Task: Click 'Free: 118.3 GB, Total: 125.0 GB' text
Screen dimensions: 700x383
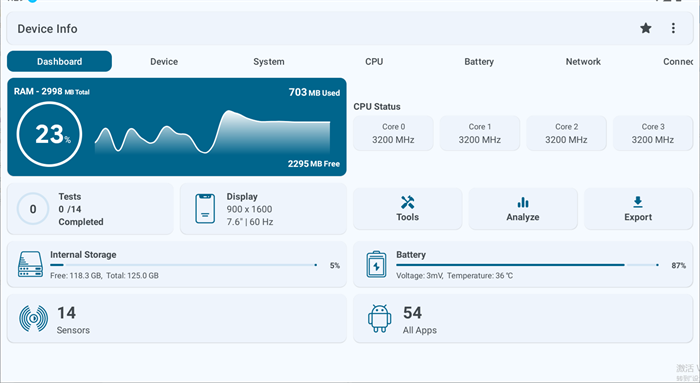Action: (x=104, y=276)
